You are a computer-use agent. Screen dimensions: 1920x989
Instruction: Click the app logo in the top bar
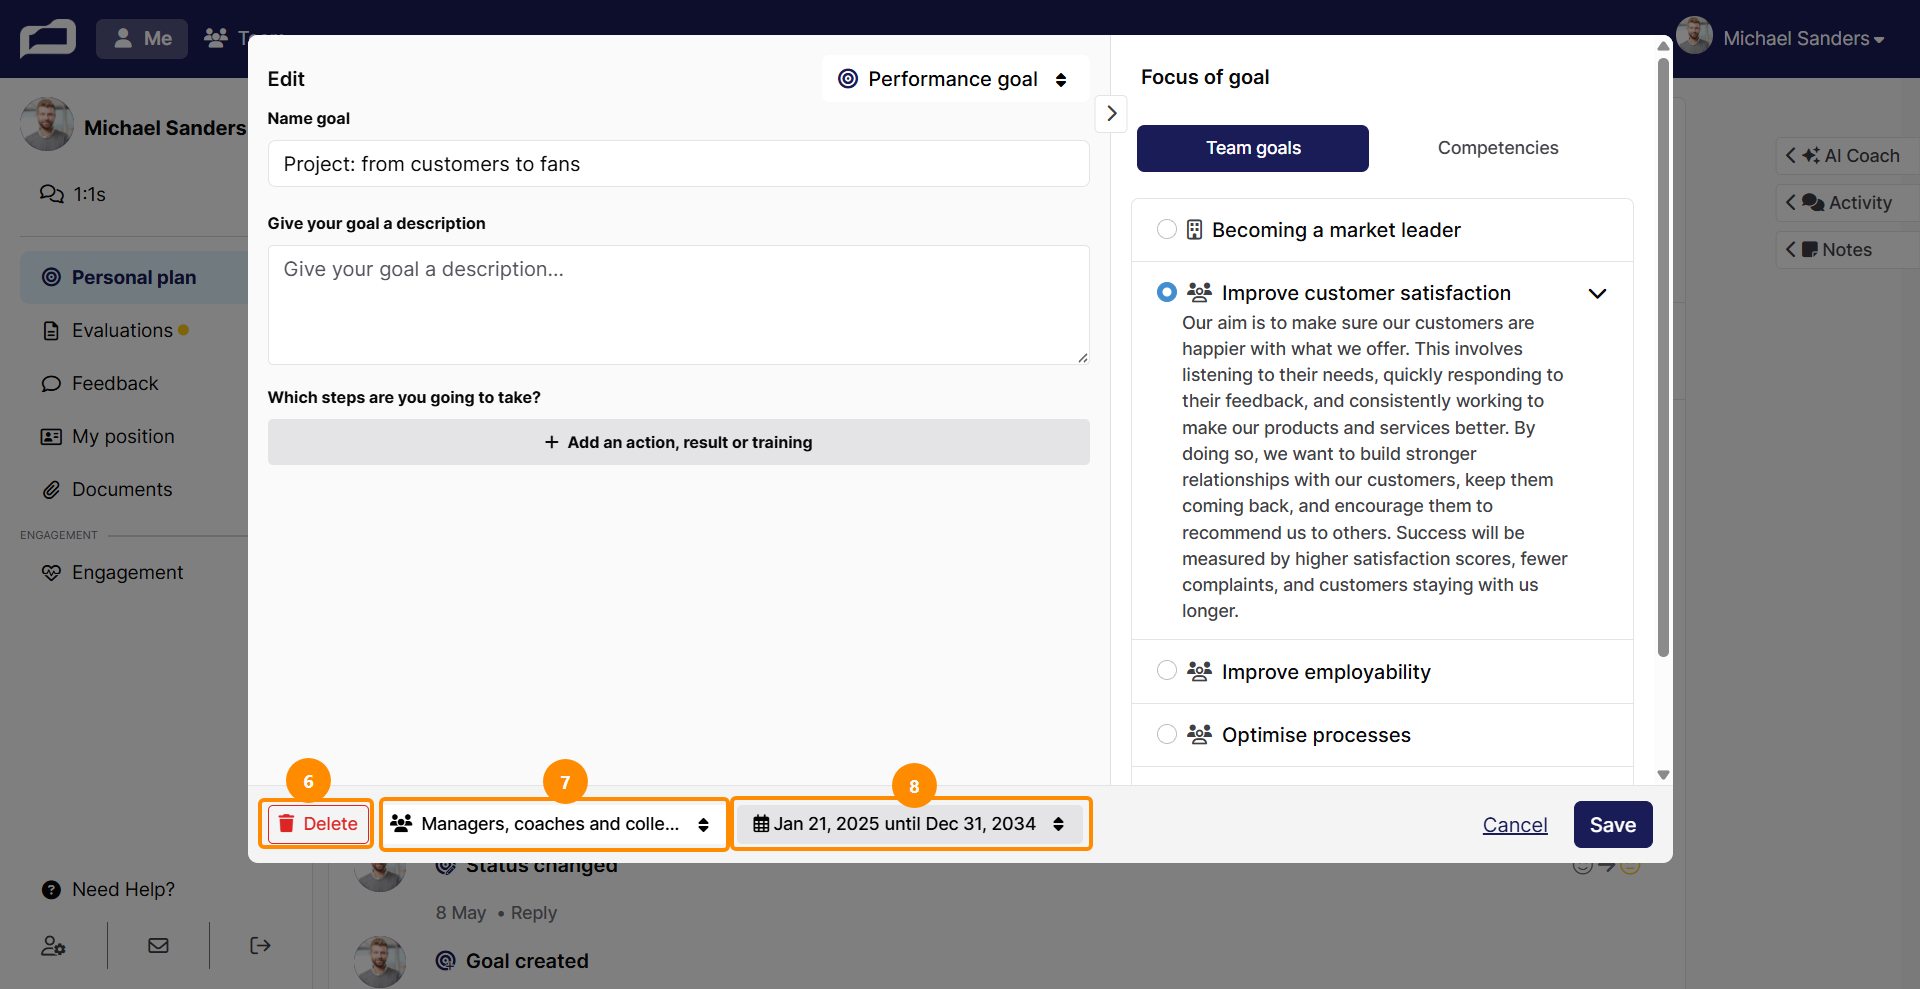47,38
